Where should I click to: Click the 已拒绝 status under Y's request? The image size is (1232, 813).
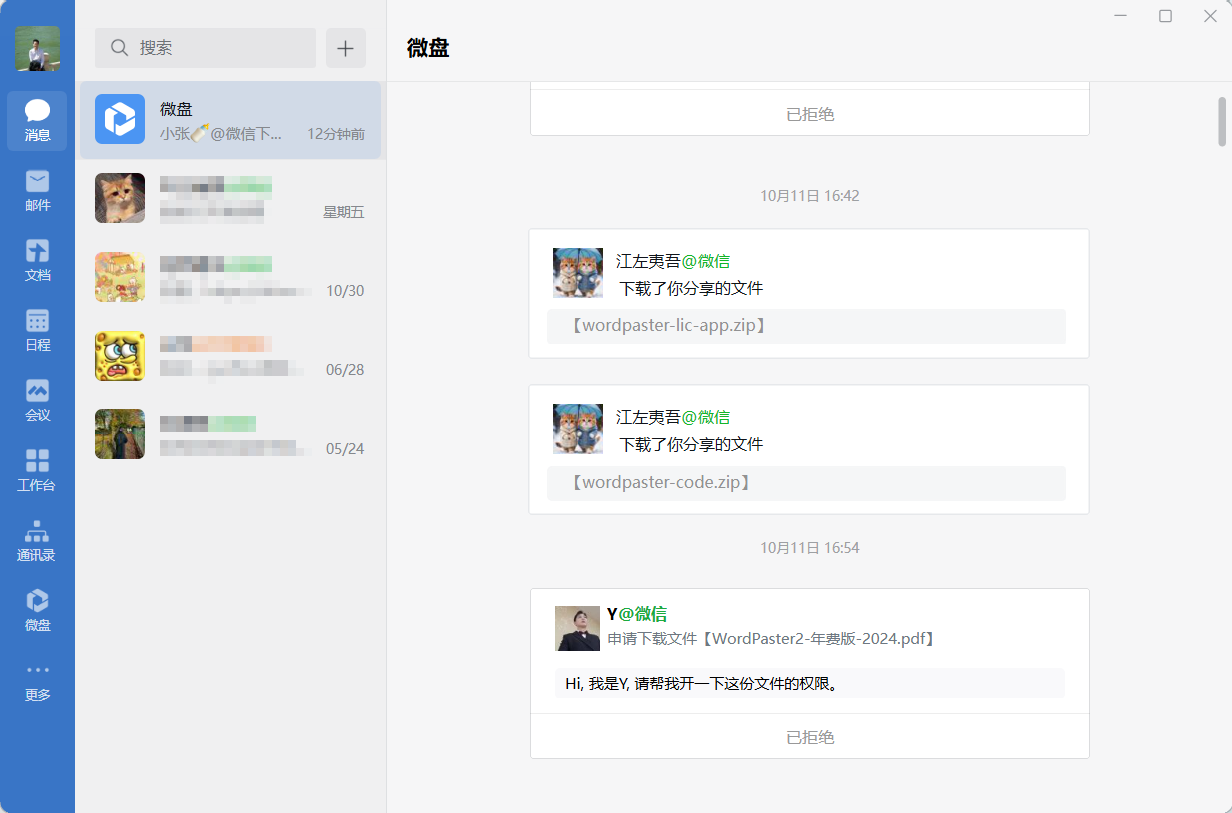[x=810, y=737]
